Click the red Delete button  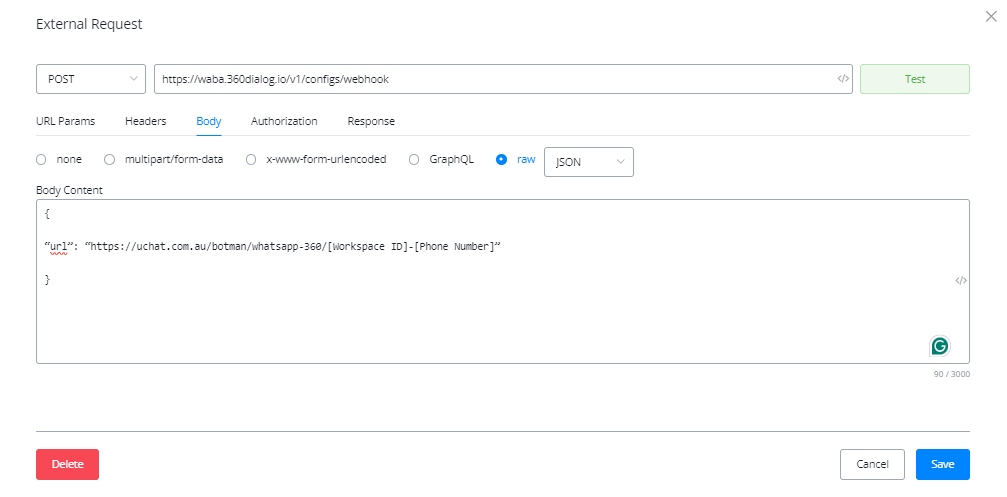click(67, 464)
